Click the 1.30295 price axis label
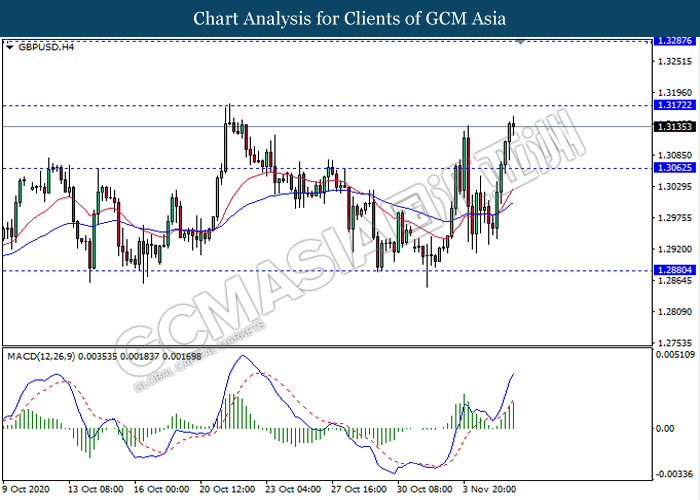This screenshot has height=500, width=700. pos(675,187)
